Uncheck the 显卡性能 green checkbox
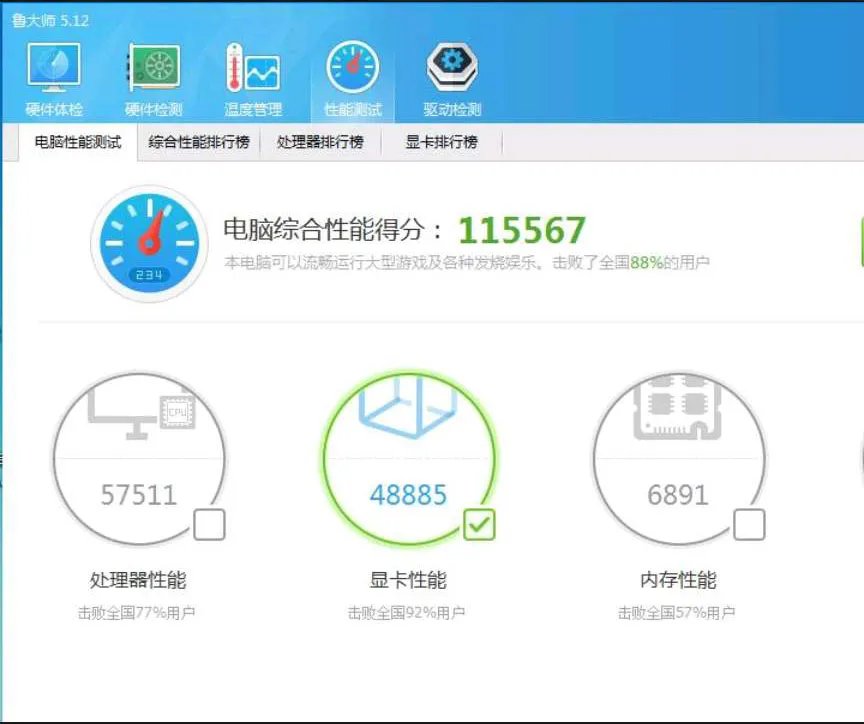 click(477, 521)
